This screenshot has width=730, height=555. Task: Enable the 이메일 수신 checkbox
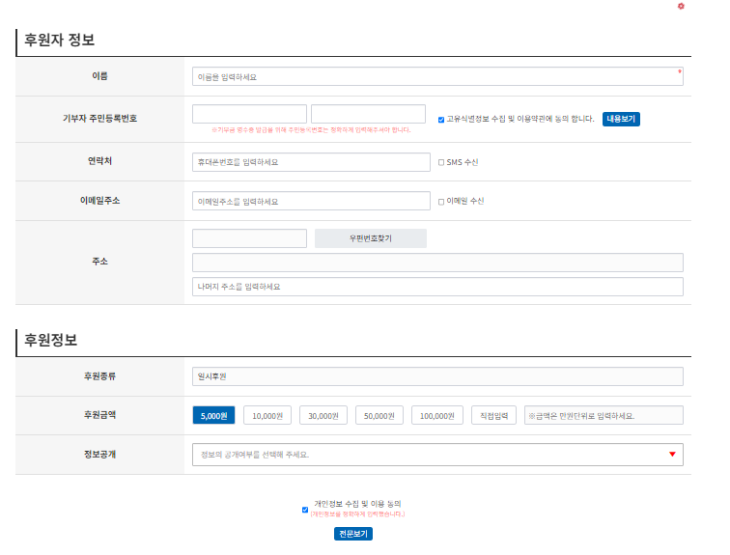tap(441, 202)
